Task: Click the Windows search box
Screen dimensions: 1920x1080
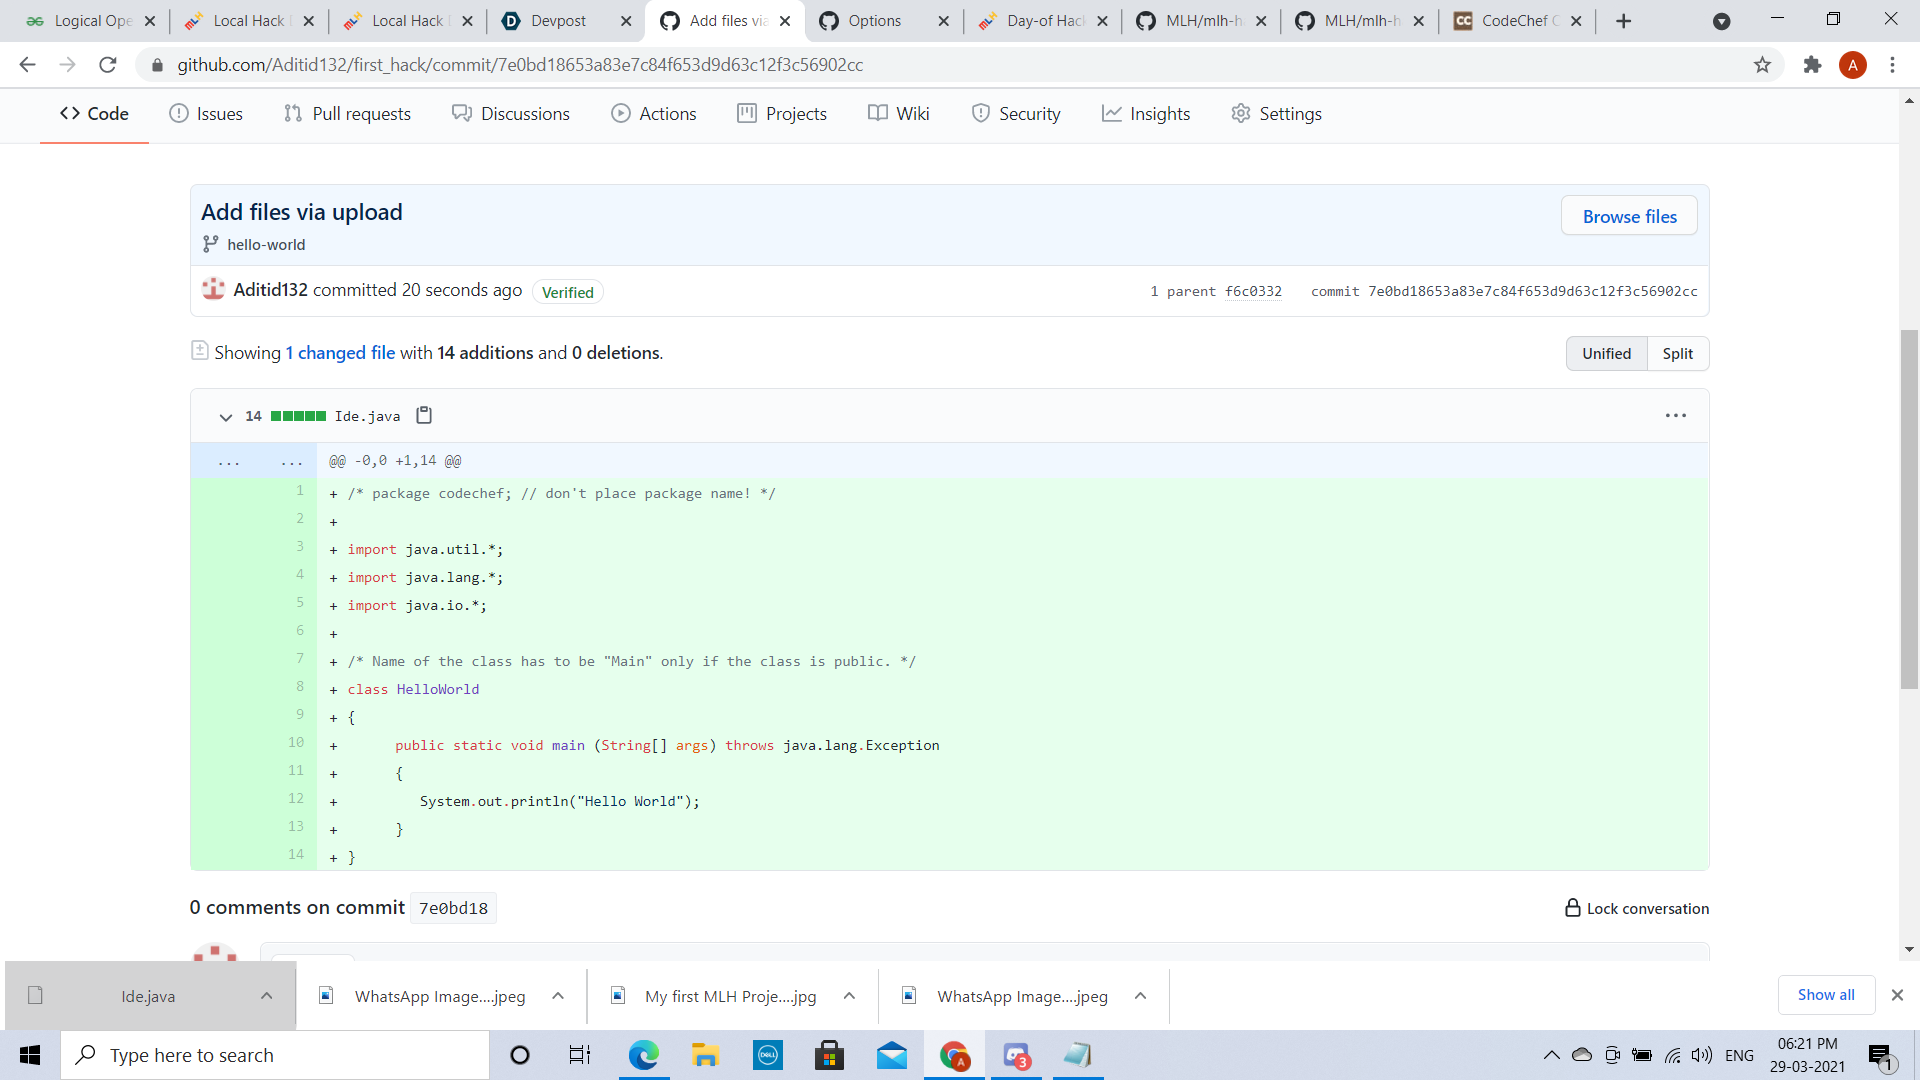Action: tap(275, 1055)
